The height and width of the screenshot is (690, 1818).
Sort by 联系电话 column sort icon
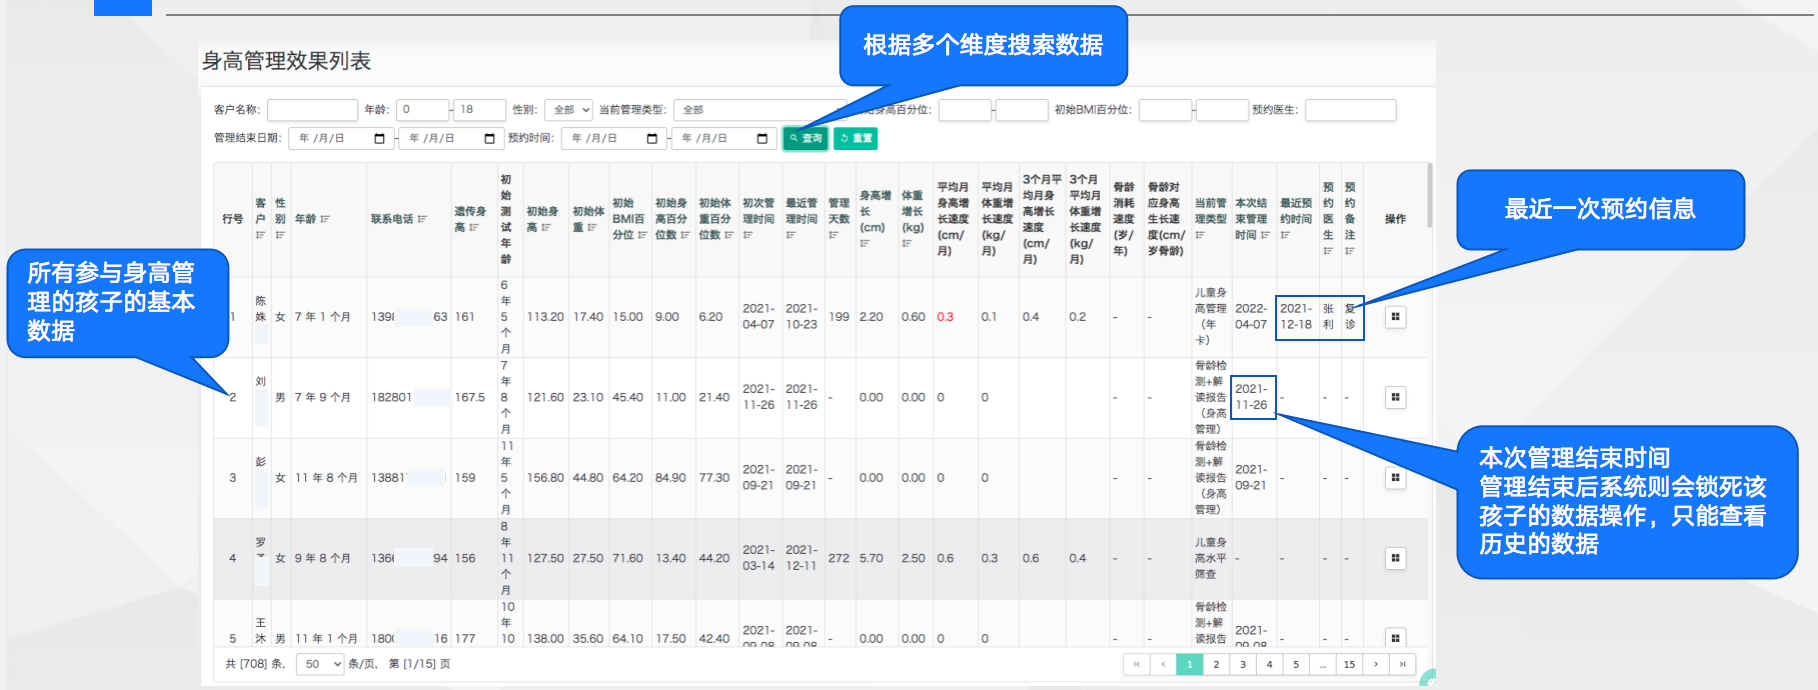pyautogui.click(x=422, y=219)
